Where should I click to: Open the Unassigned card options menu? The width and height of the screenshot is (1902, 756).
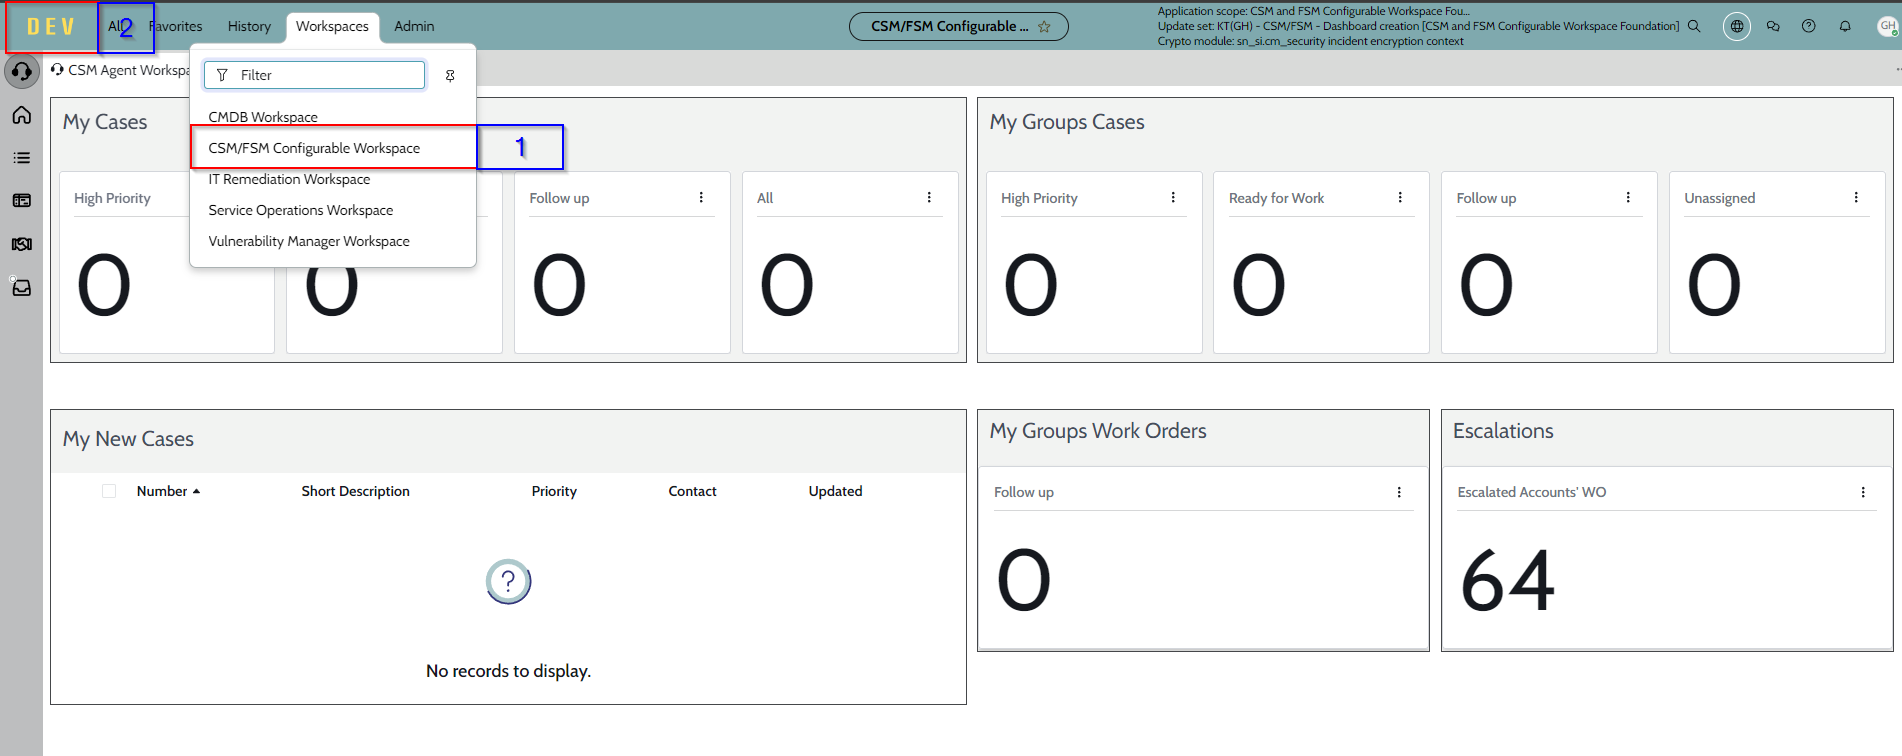1856,198
